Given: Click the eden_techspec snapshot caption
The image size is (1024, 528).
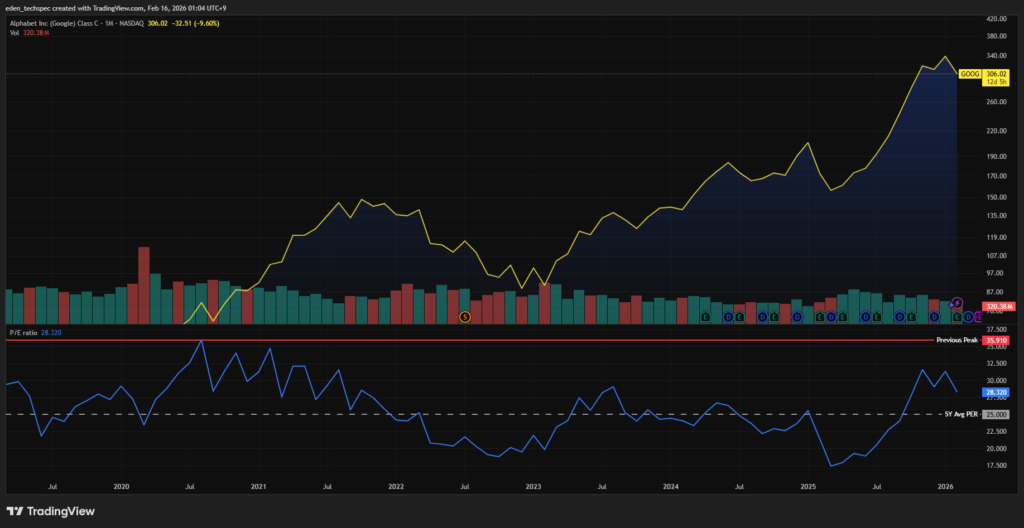Looking at the screenshot, I should 118,8.
